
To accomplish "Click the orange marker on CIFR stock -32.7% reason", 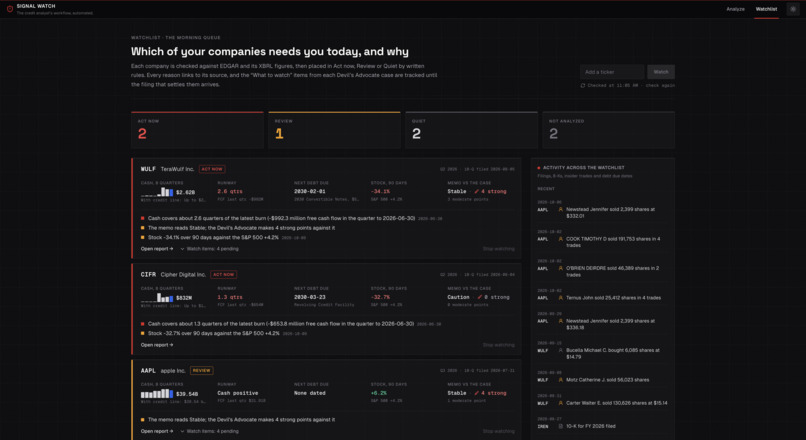I will click(x=143, y=334).
